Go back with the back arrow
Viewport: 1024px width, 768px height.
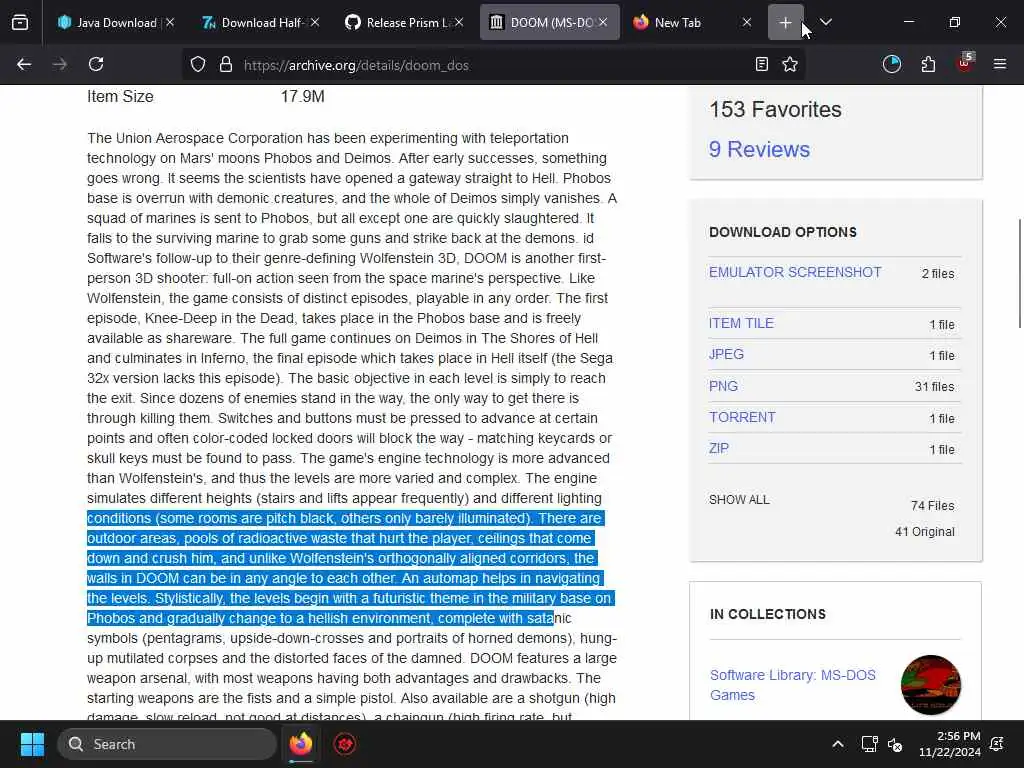(24, 65)
